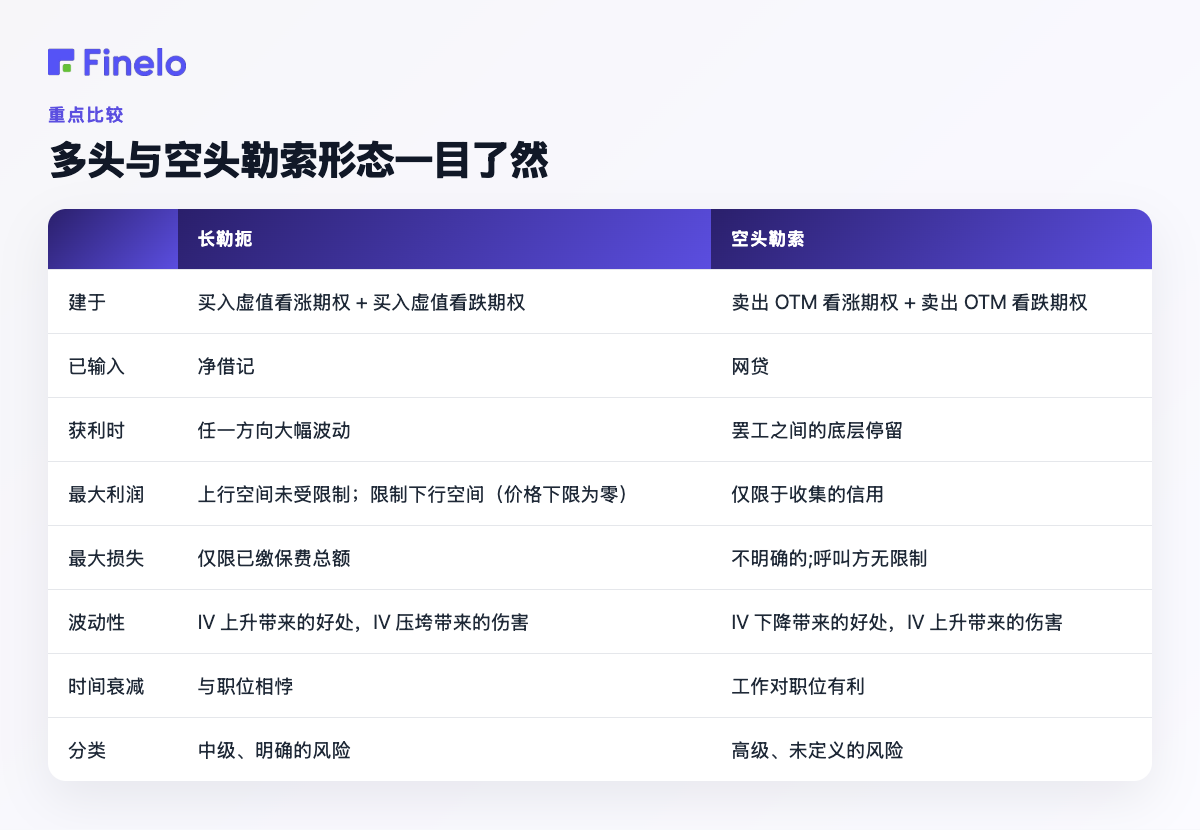Select the '分类' row label
This screenshot has width=1200, height=830.
87,750
